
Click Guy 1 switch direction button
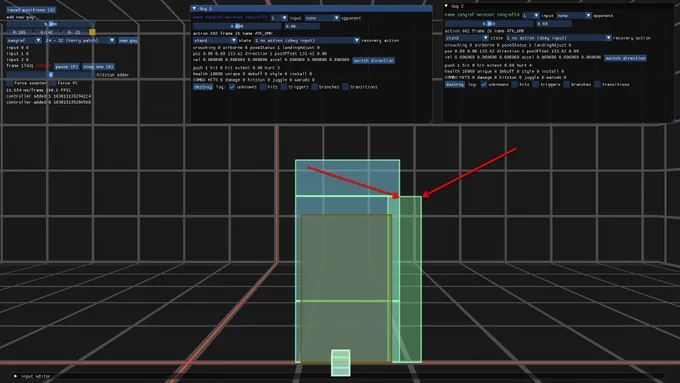(373, 60)
